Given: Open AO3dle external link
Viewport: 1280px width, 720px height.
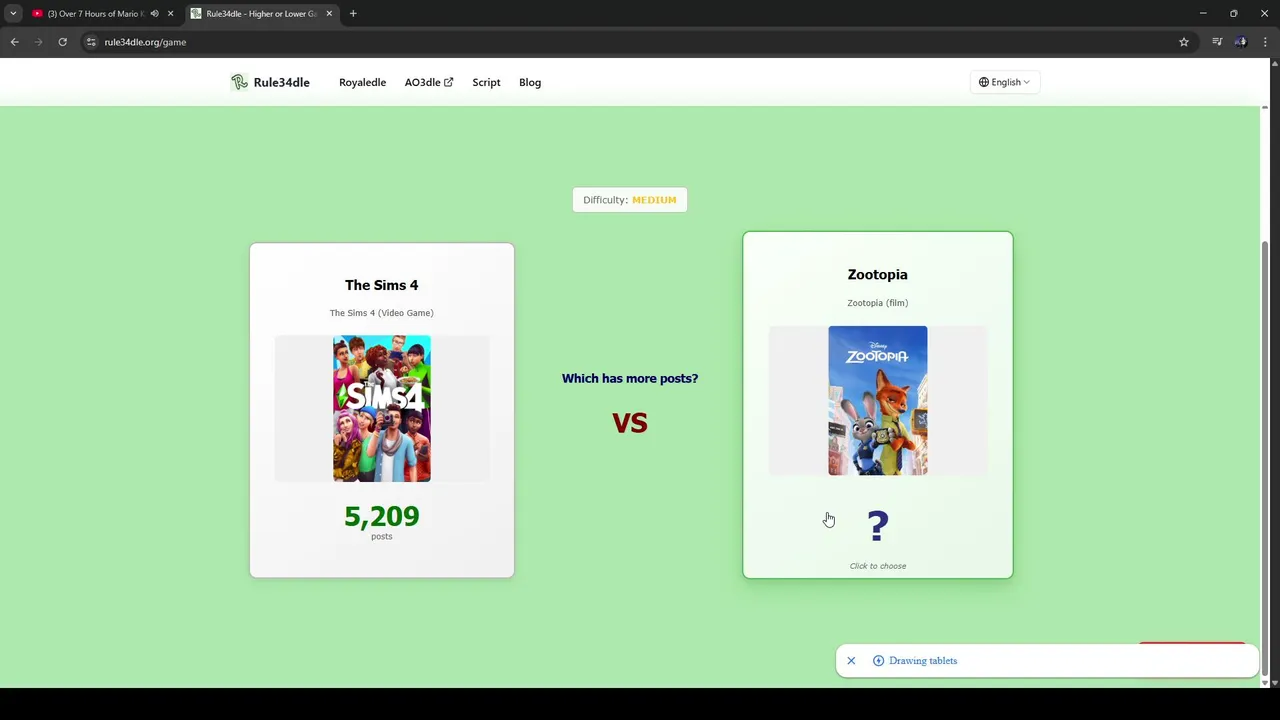Looking at the screenshot, I should pyautogui.click(x=428, y=82).
